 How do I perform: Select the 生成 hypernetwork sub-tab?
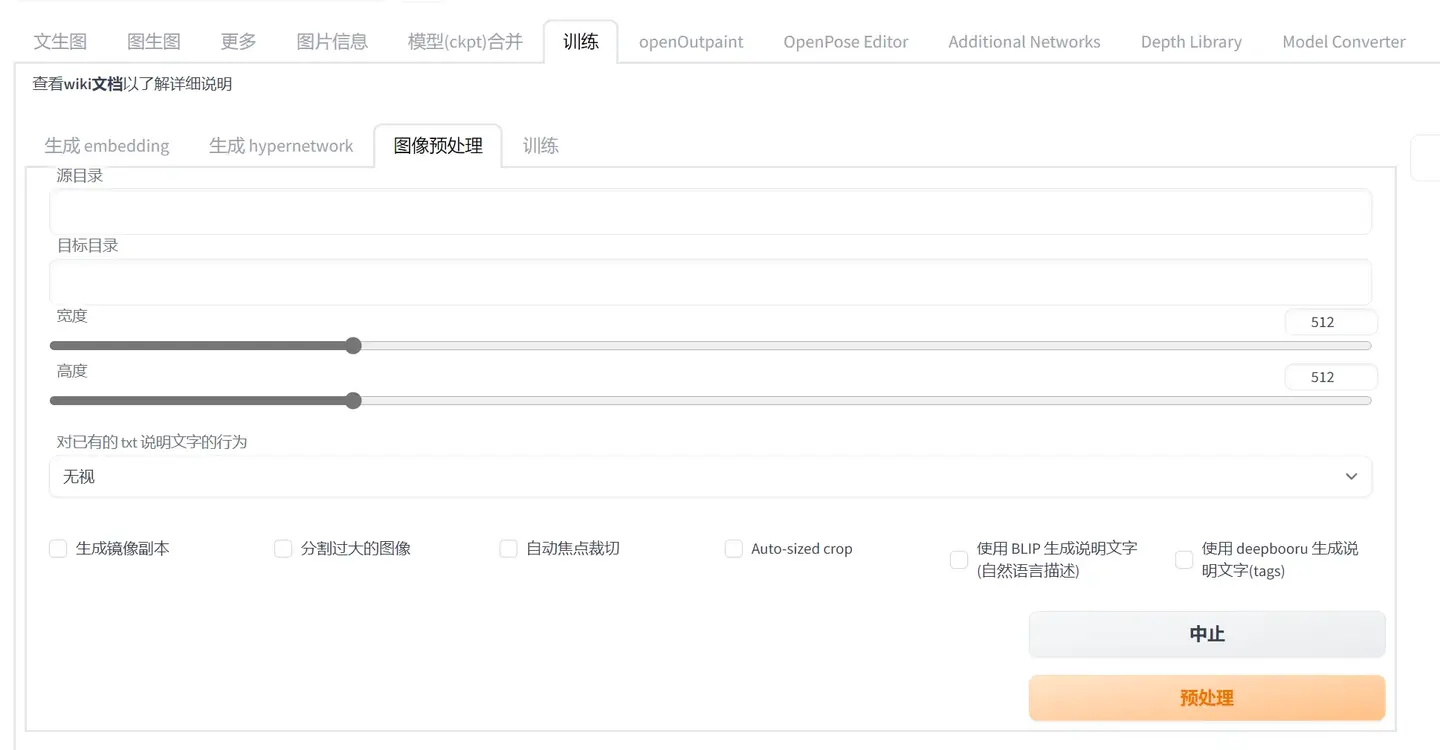[281, 146]
